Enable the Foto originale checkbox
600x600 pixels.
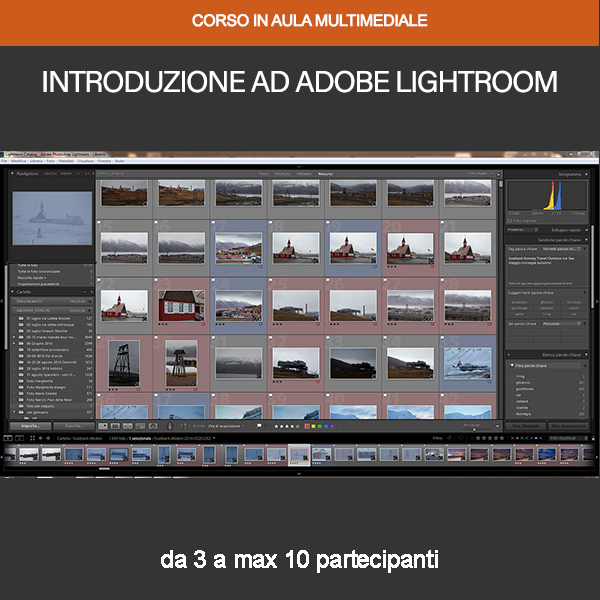point(509,221)
